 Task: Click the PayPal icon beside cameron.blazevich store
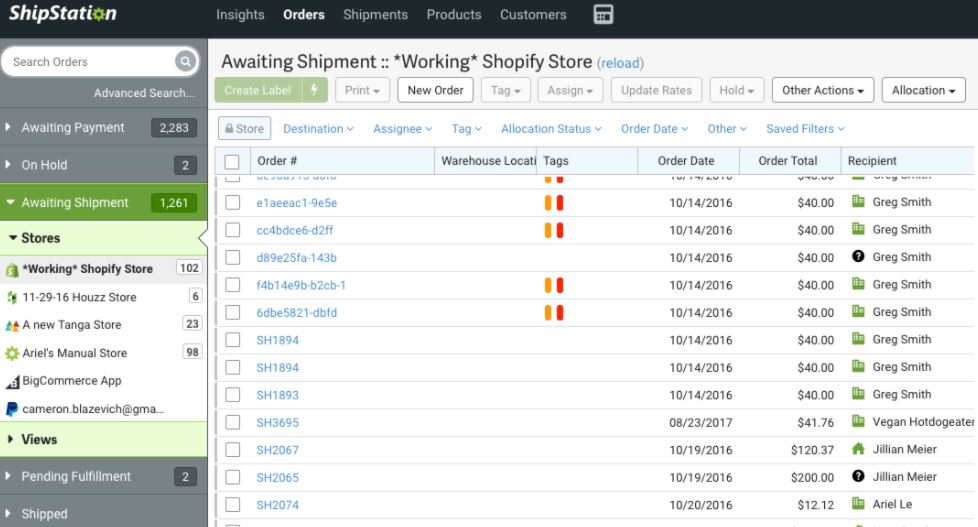click(12, 409)
